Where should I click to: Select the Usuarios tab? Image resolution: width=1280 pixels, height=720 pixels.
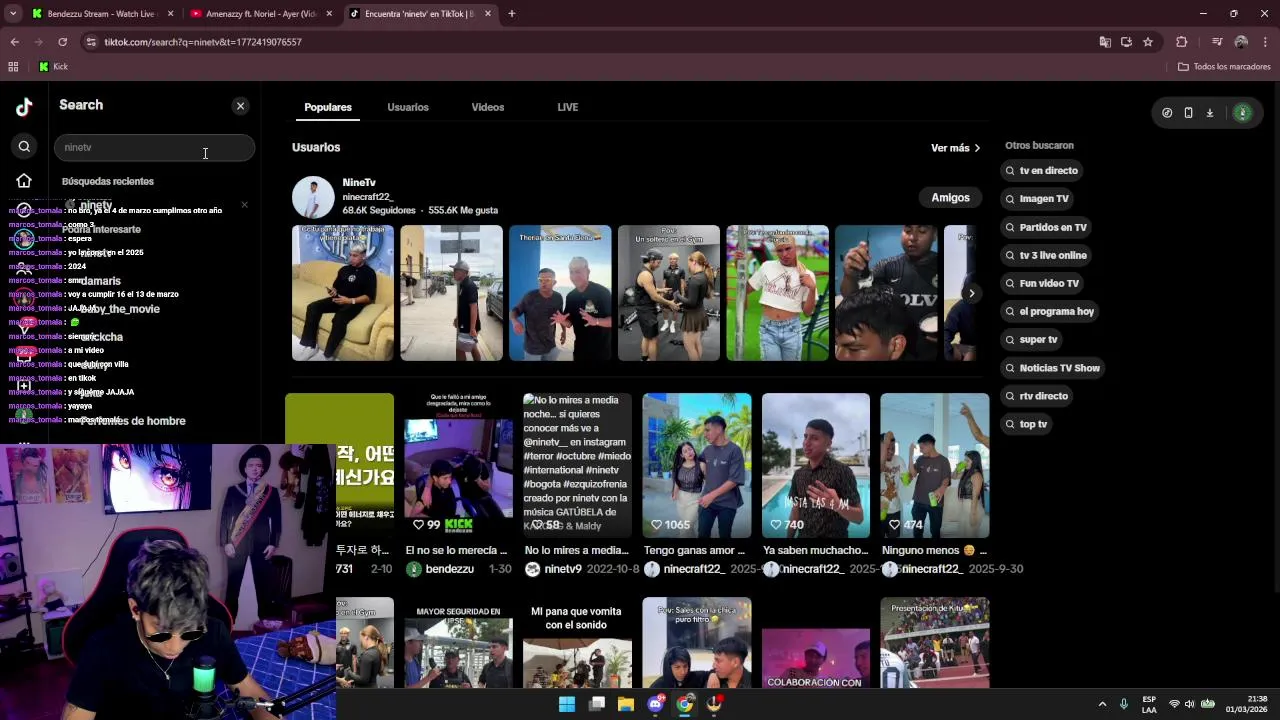point(408,107)
